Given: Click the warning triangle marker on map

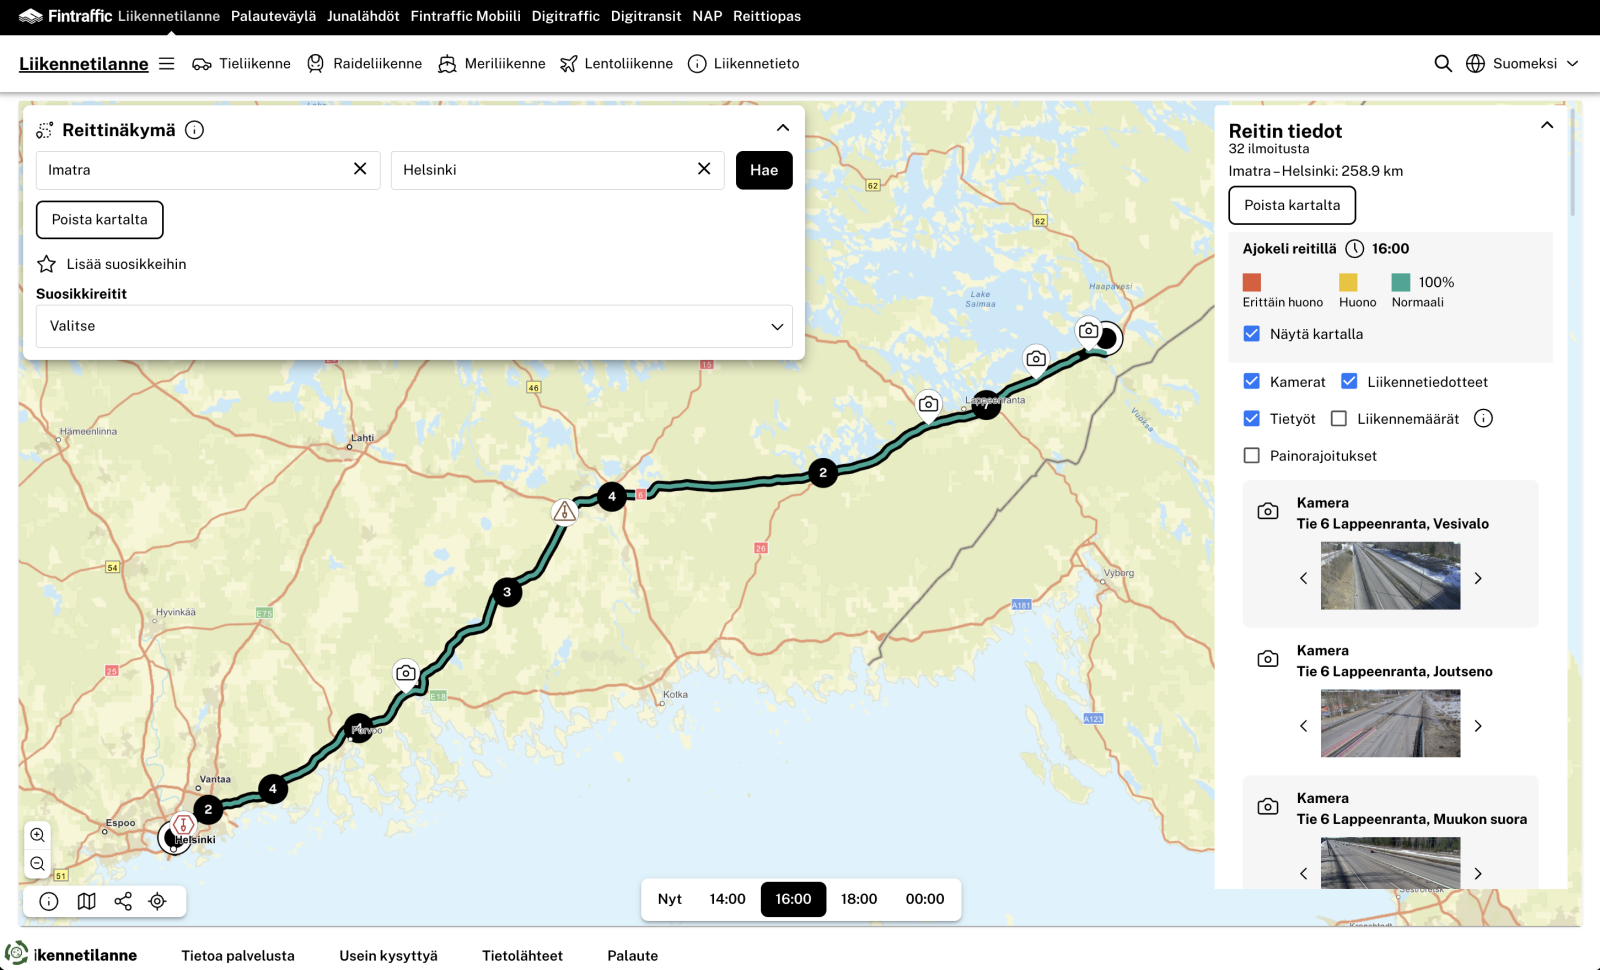Looking at the screenshot, I should [565, 512].
